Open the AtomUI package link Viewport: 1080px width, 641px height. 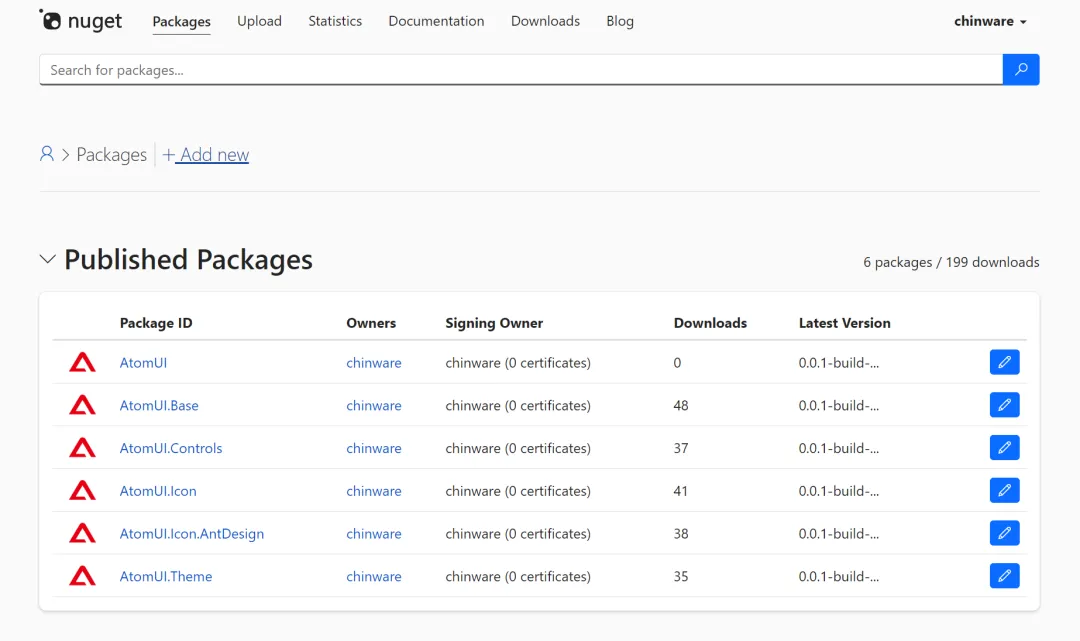(x=143, y=363)
